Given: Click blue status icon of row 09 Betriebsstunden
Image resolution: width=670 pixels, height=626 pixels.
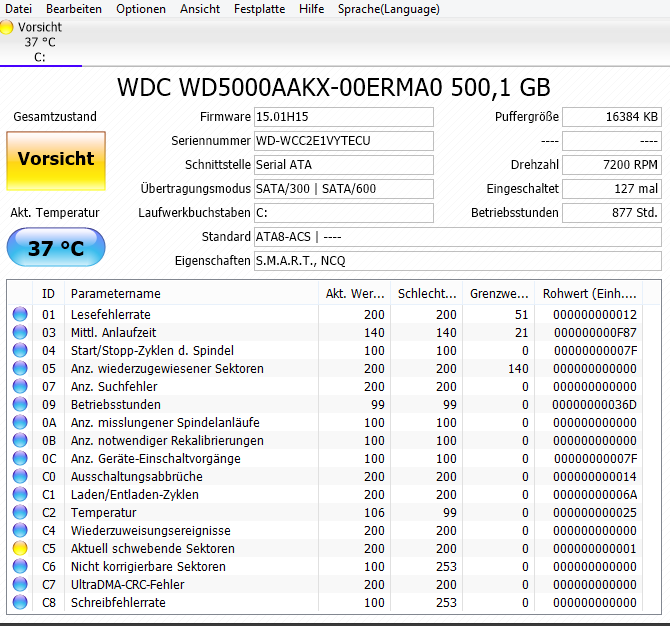Looking at the screenshot, I should (20, 404).
